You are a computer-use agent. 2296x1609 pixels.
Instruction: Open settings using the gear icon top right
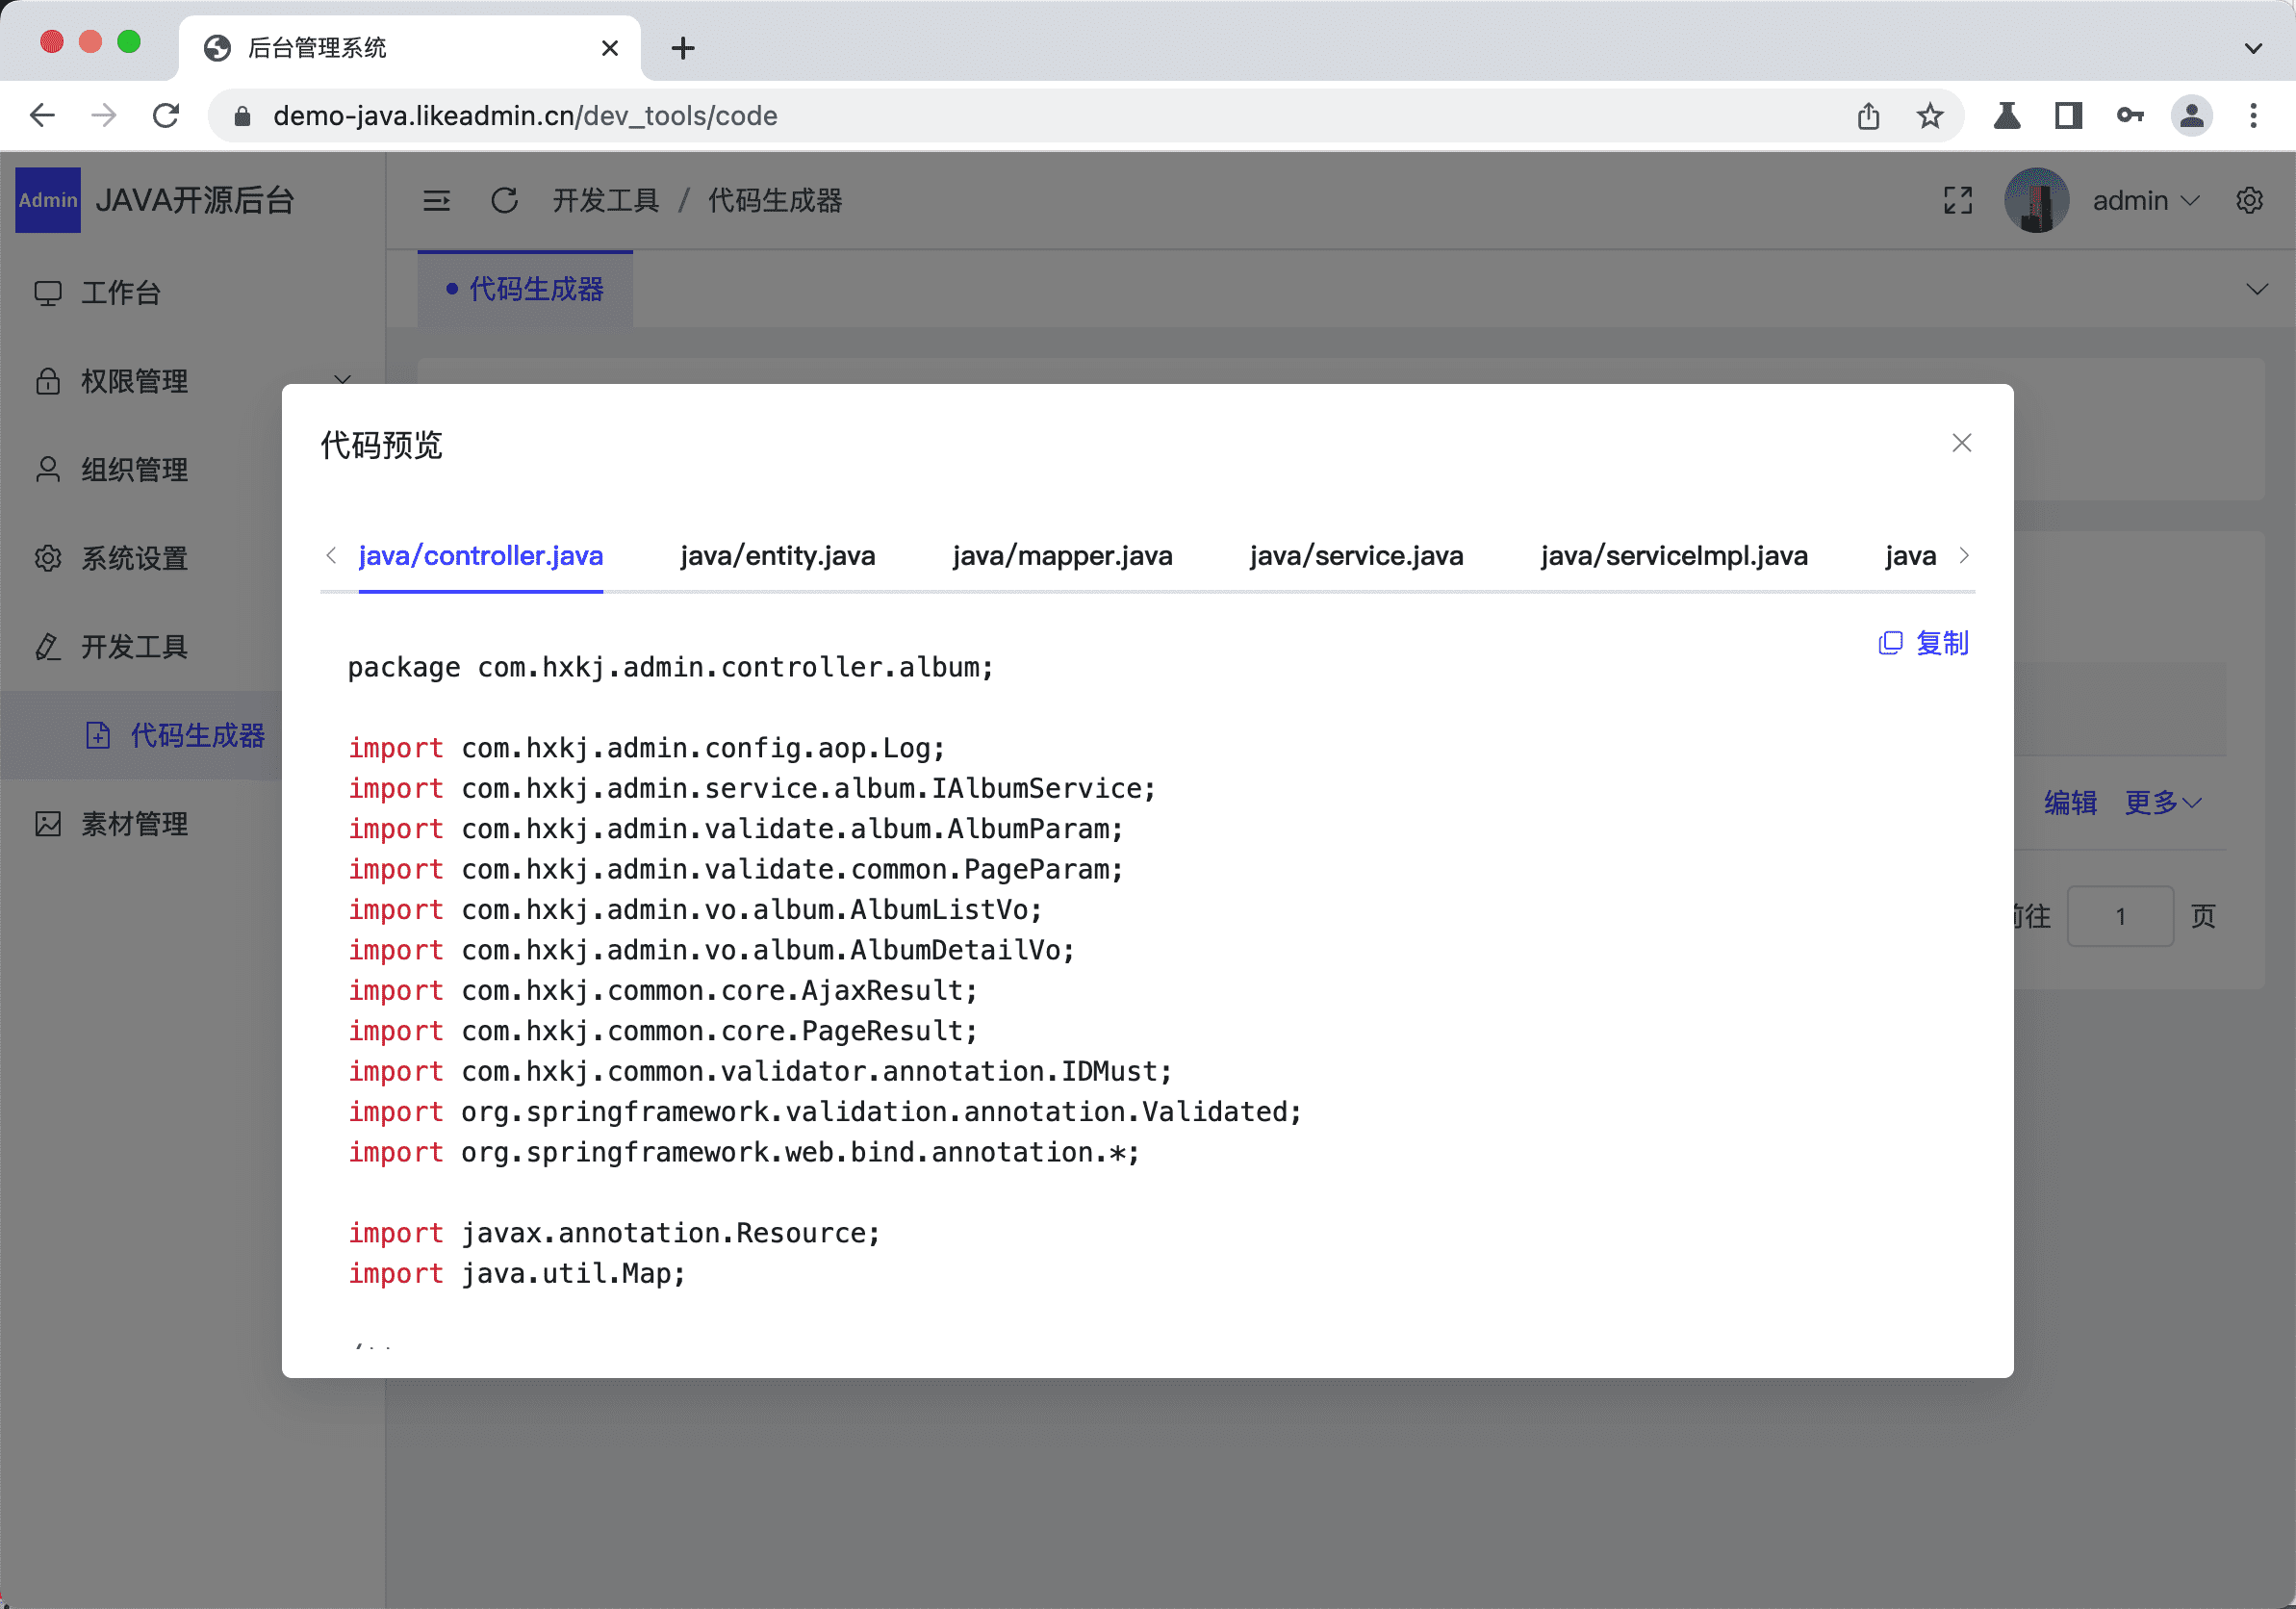[x=2250, y=200]
